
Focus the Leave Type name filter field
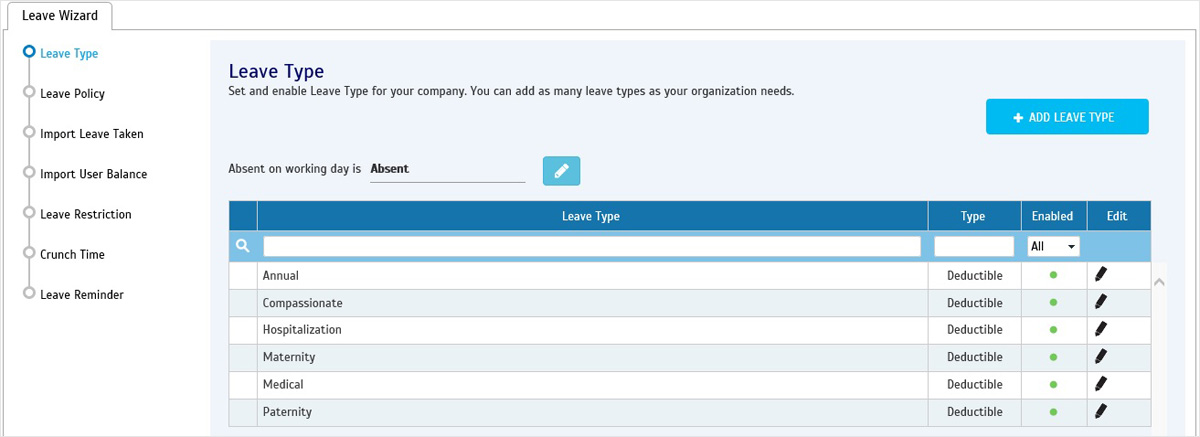click(592, 246)
